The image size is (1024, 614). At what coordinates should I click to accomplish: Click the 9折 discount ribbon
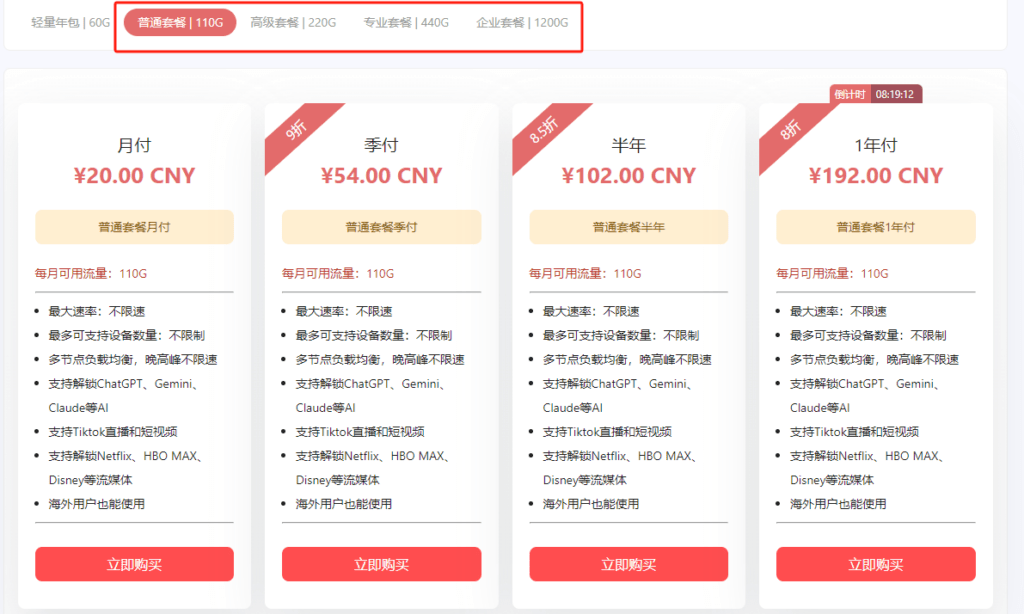(x=296, y=130)
